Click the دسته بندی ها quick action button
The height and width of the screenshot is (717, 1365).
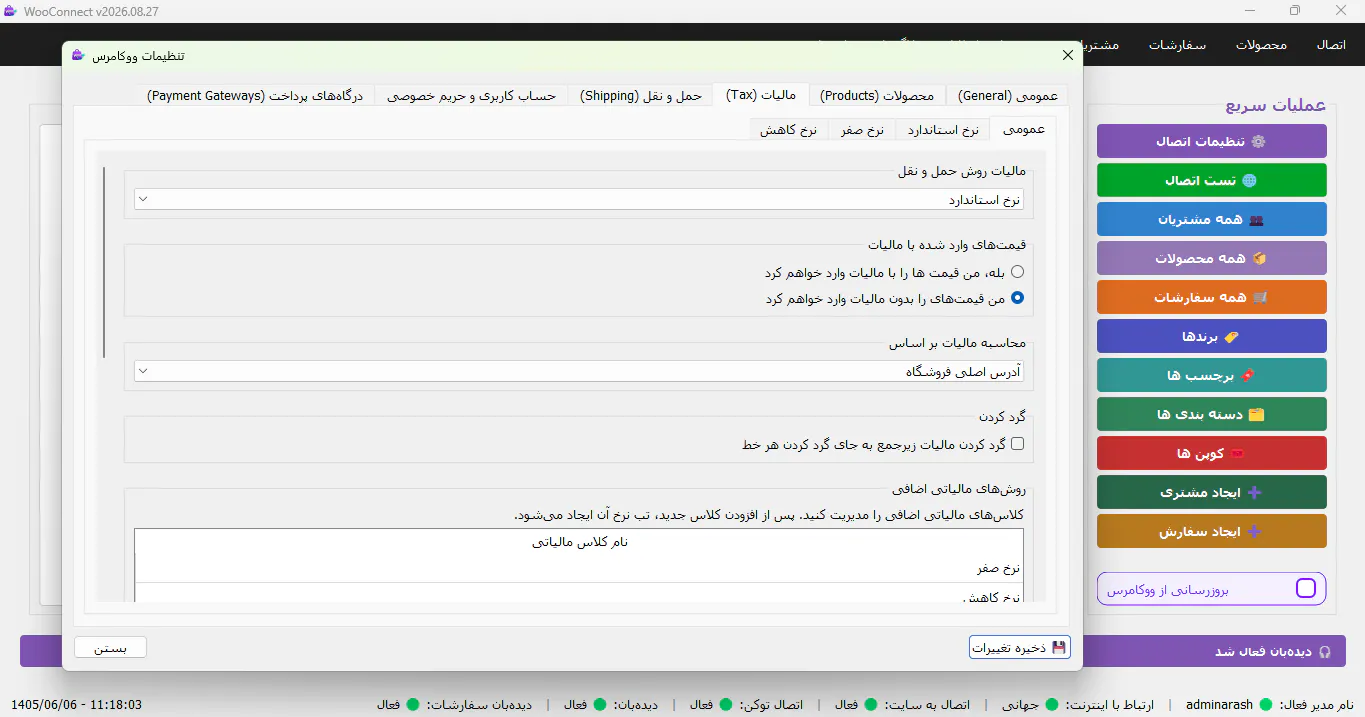tap(1212, 414)
